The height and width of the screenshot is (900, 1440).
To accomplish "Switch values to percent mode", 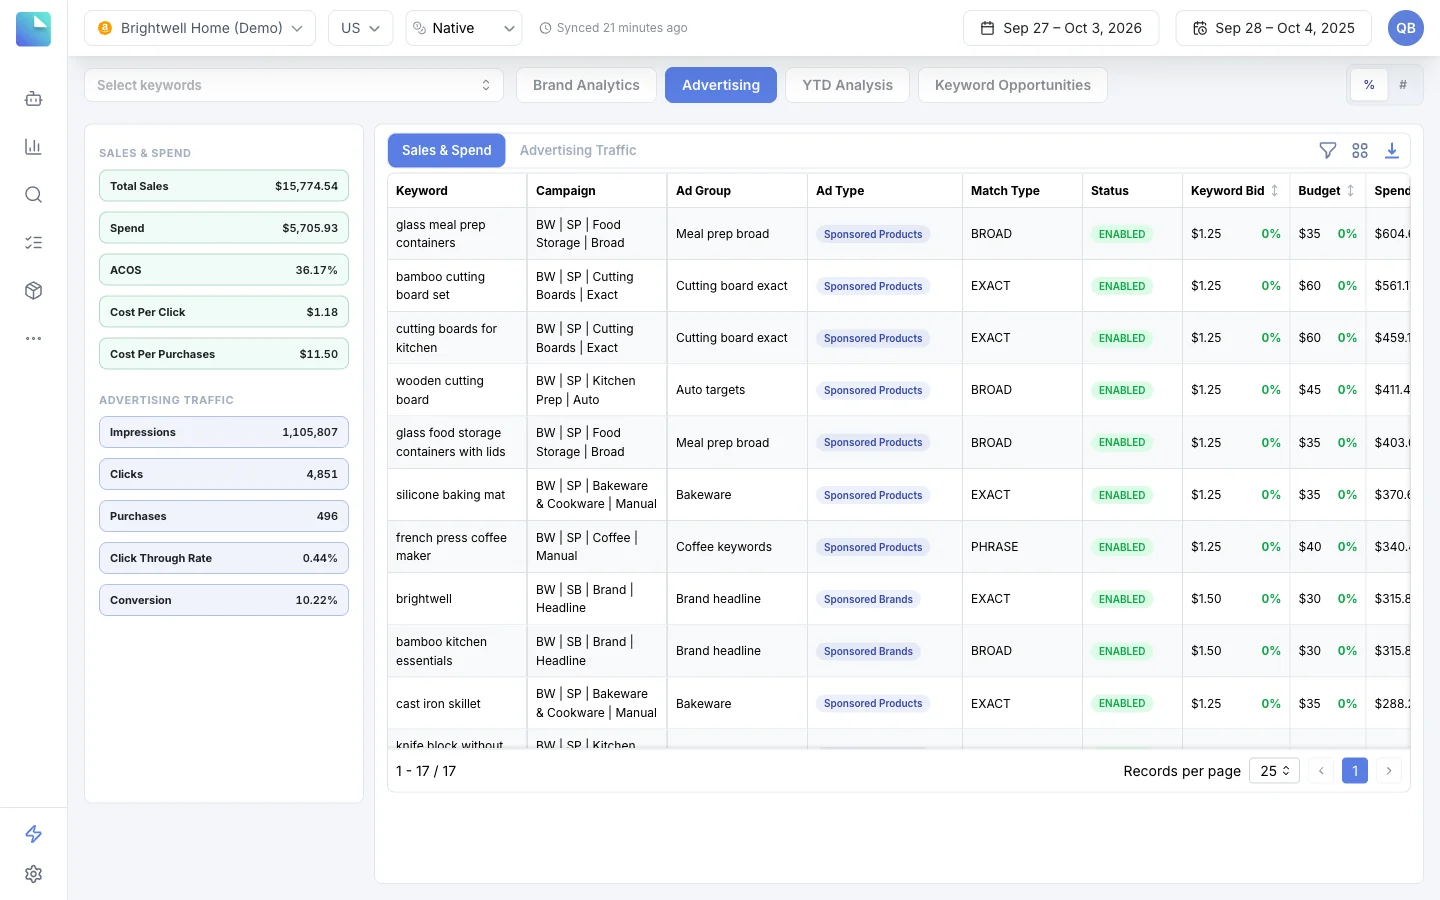I will coord(1369,85).
